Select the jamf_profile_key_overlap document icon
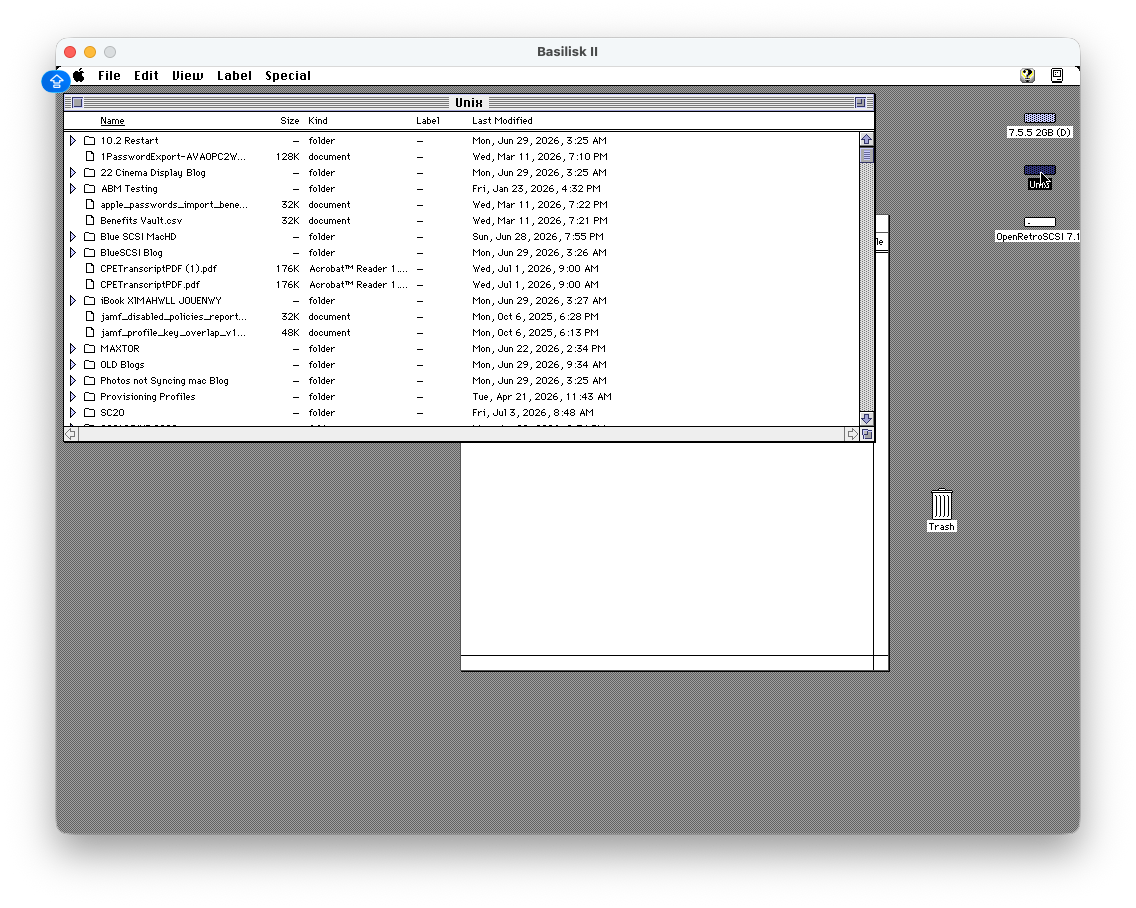The height and width of the screenshot is (908, 1136). (90, 333)
